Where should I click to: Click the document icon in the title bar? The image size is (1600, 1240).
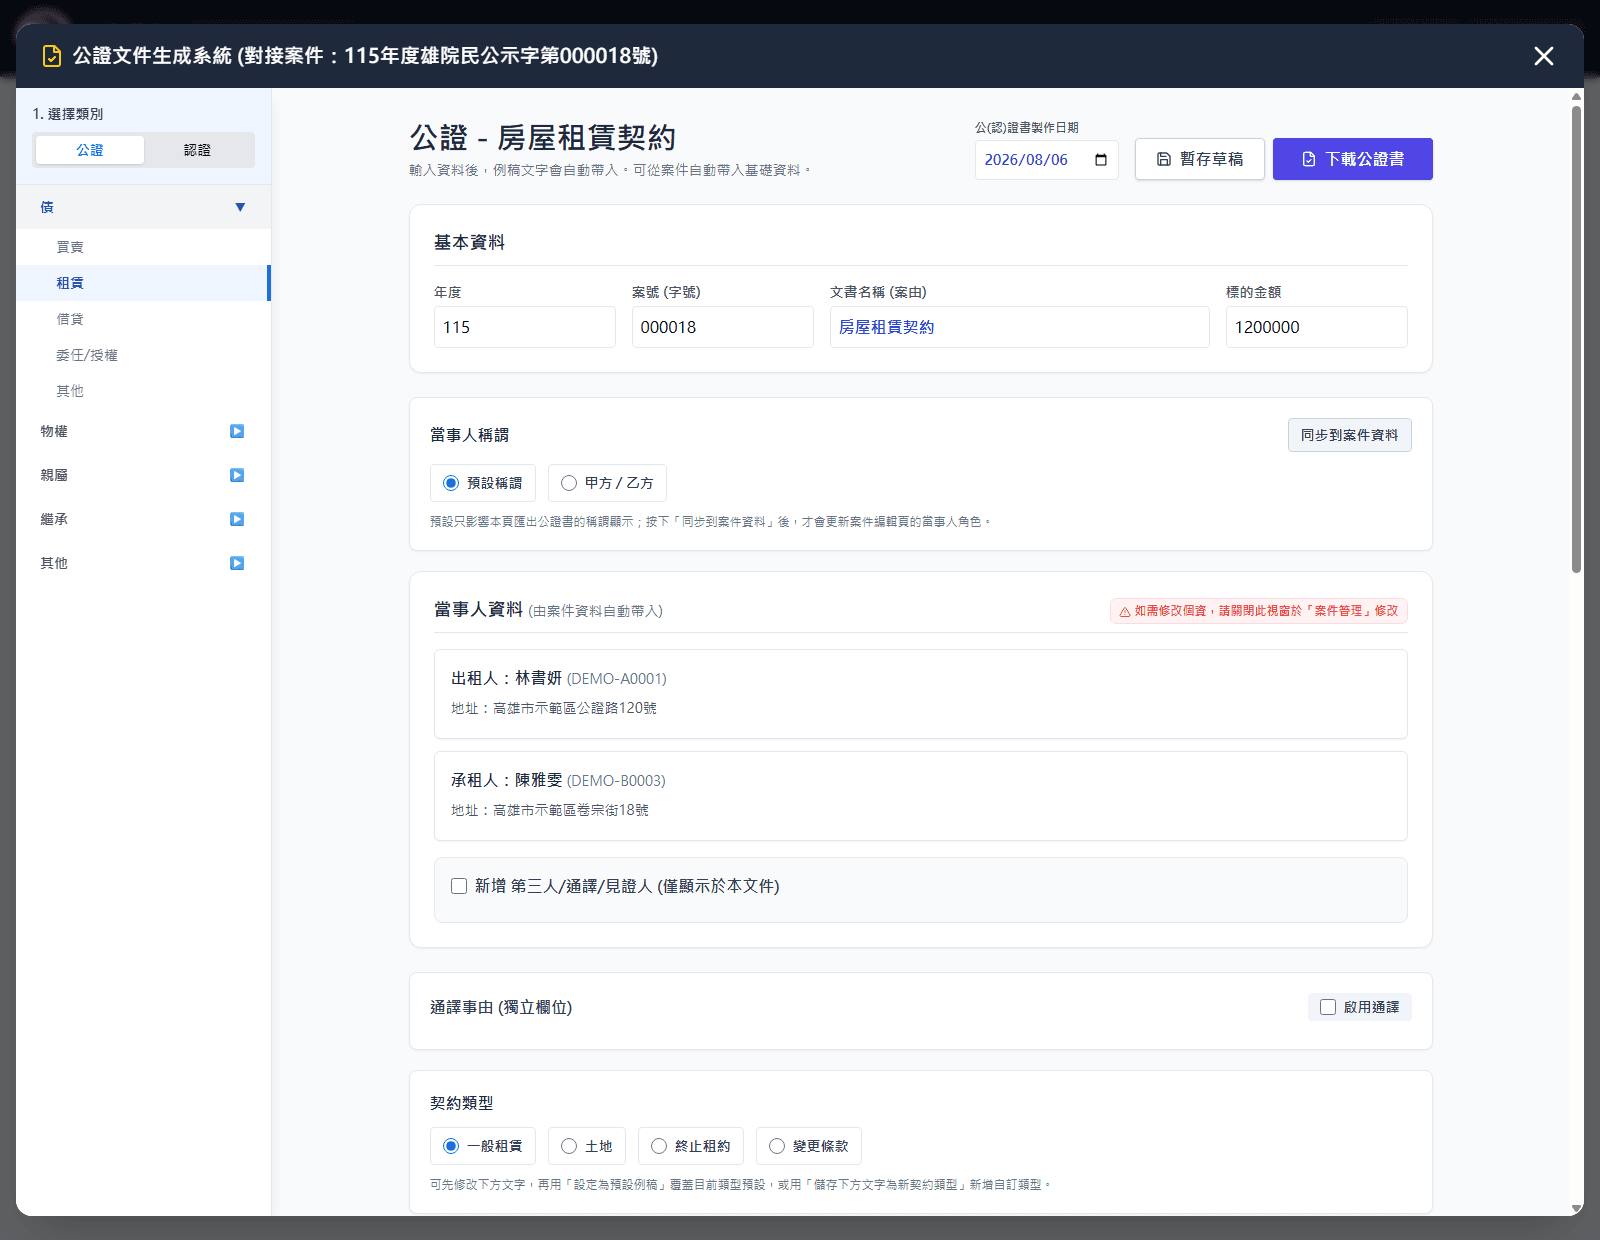(52, 56)
